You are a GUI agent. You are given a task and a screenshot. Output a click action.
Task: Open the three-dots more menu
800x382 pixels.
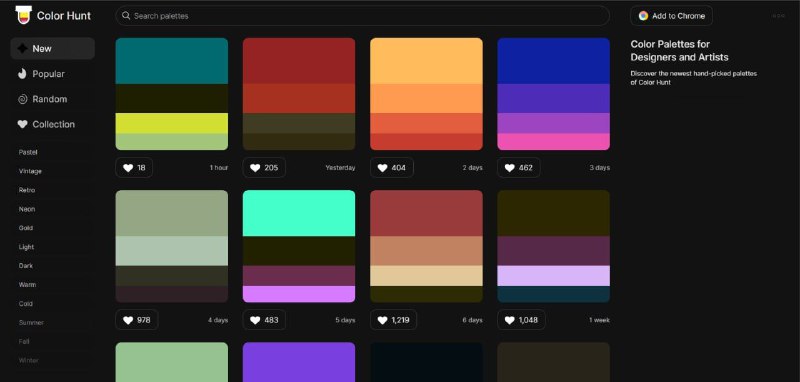pos(779,16)
